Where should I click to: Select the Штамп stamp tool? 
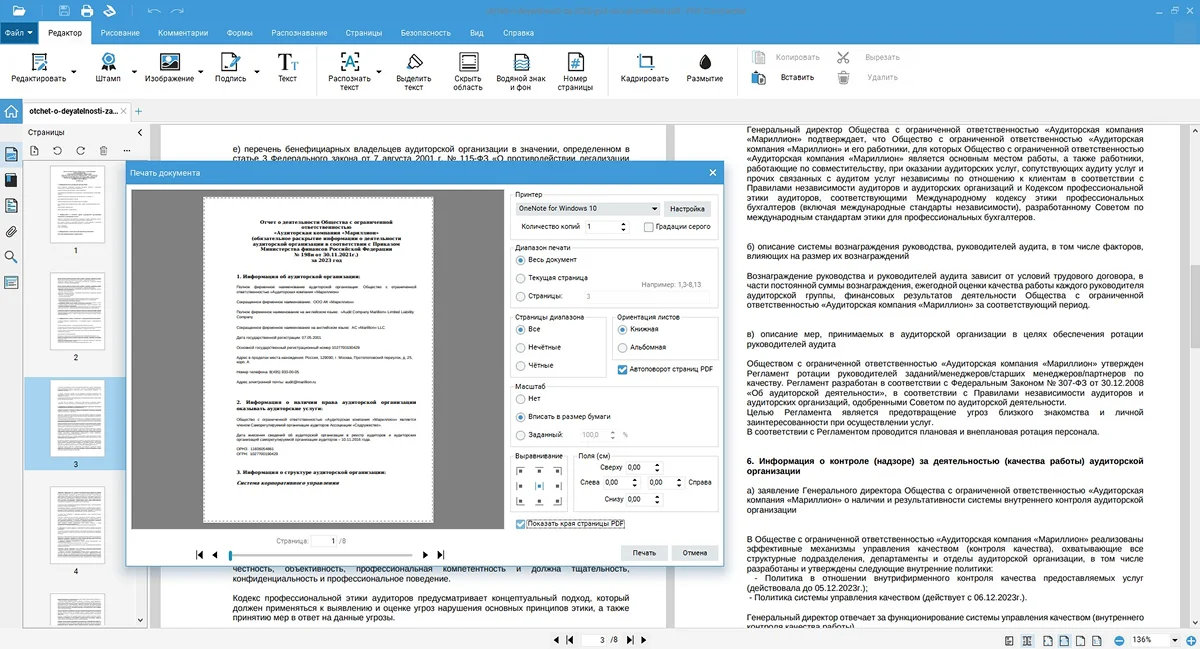108,68
